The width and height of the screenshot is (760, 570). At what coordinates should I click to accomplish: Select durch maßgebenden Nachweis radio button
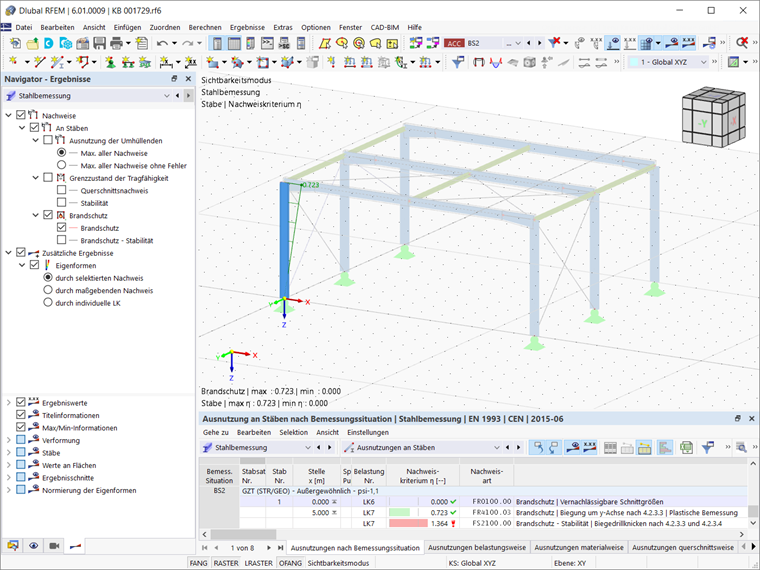pos(48,290)
